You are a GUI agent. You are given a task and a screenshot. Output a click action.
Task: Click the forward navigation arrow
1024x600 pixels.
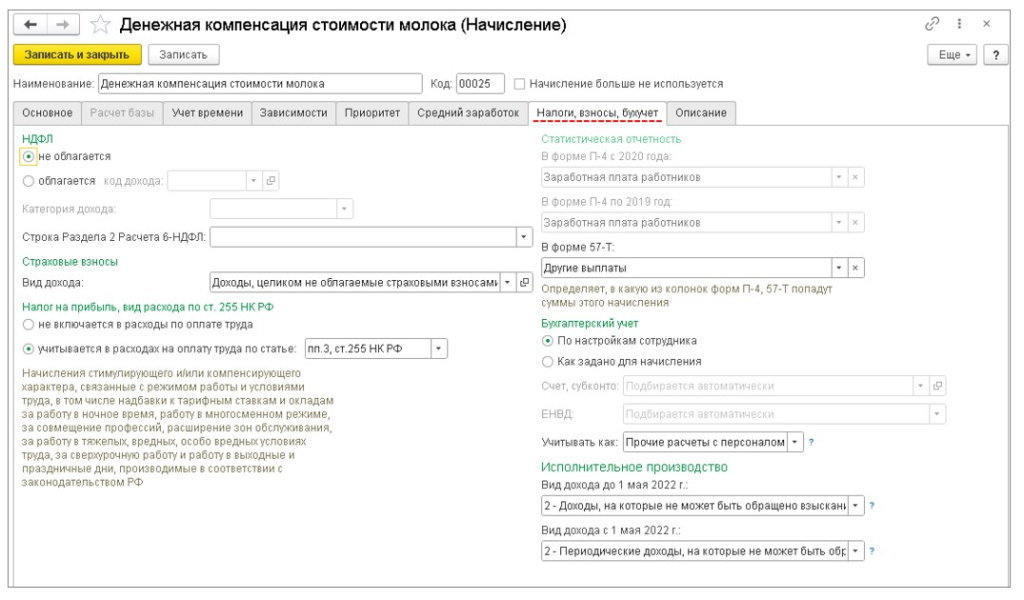(x=50, y=24)
